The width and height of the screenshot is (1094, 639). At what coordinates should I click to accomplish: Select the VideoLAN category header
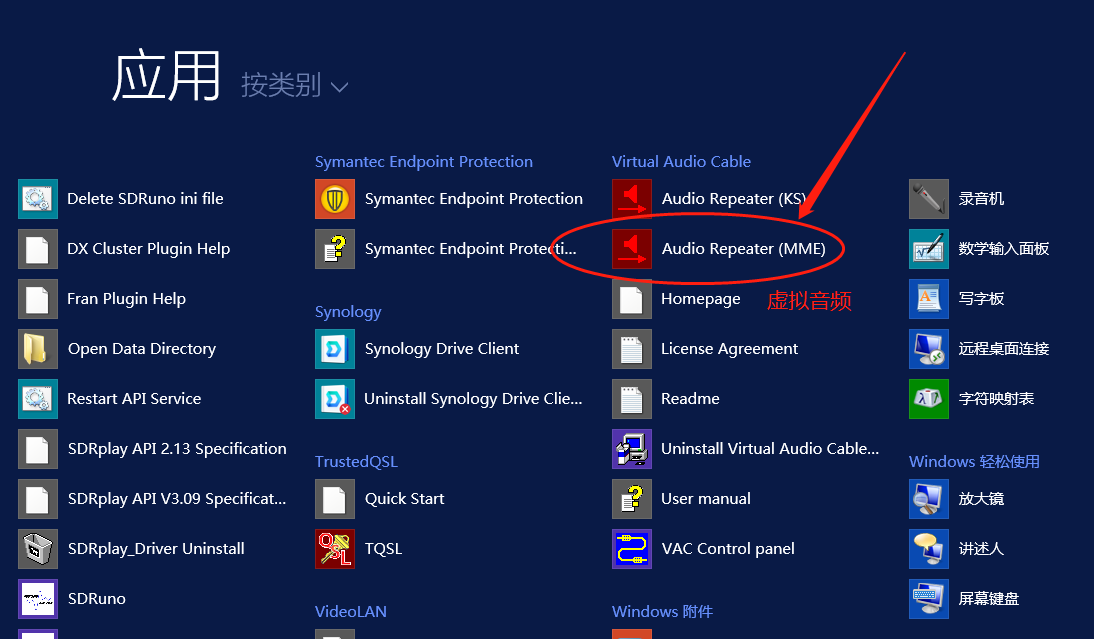(350, 612)
